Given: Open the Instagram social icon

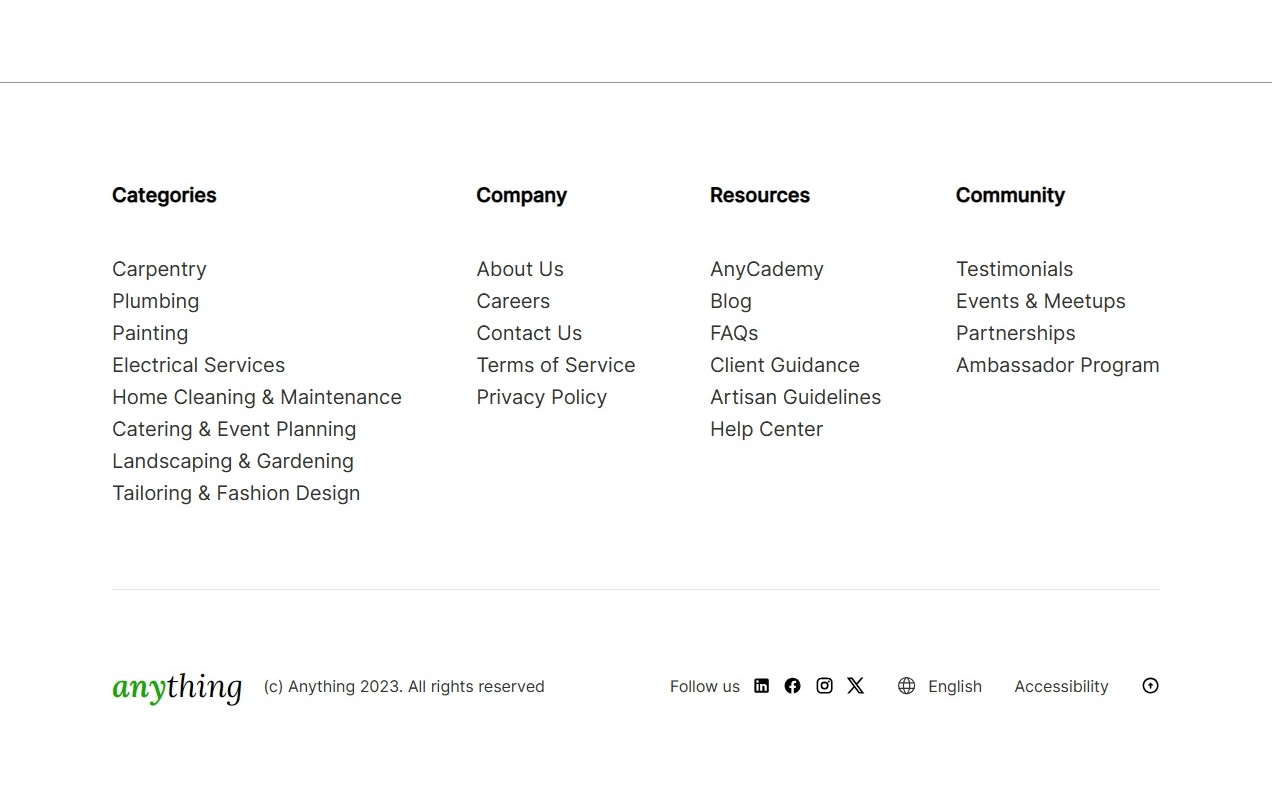Looking at the screenshot, I should (824, 686).
